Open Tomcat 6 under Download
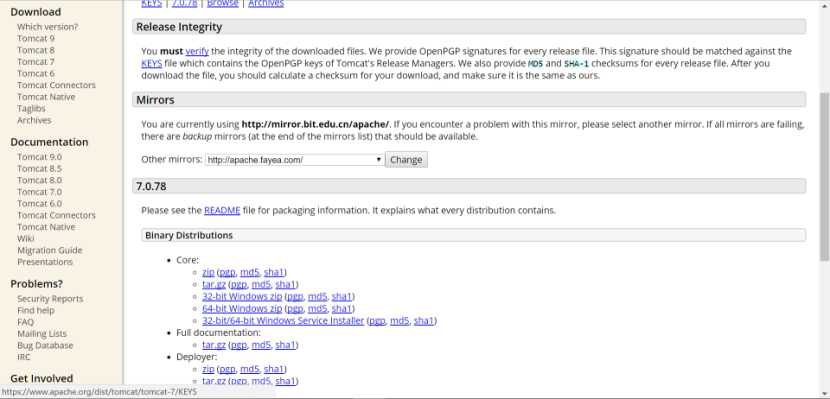Image resolution: width=830 pixels, height=399 pixels. click(x=35, y=73)
